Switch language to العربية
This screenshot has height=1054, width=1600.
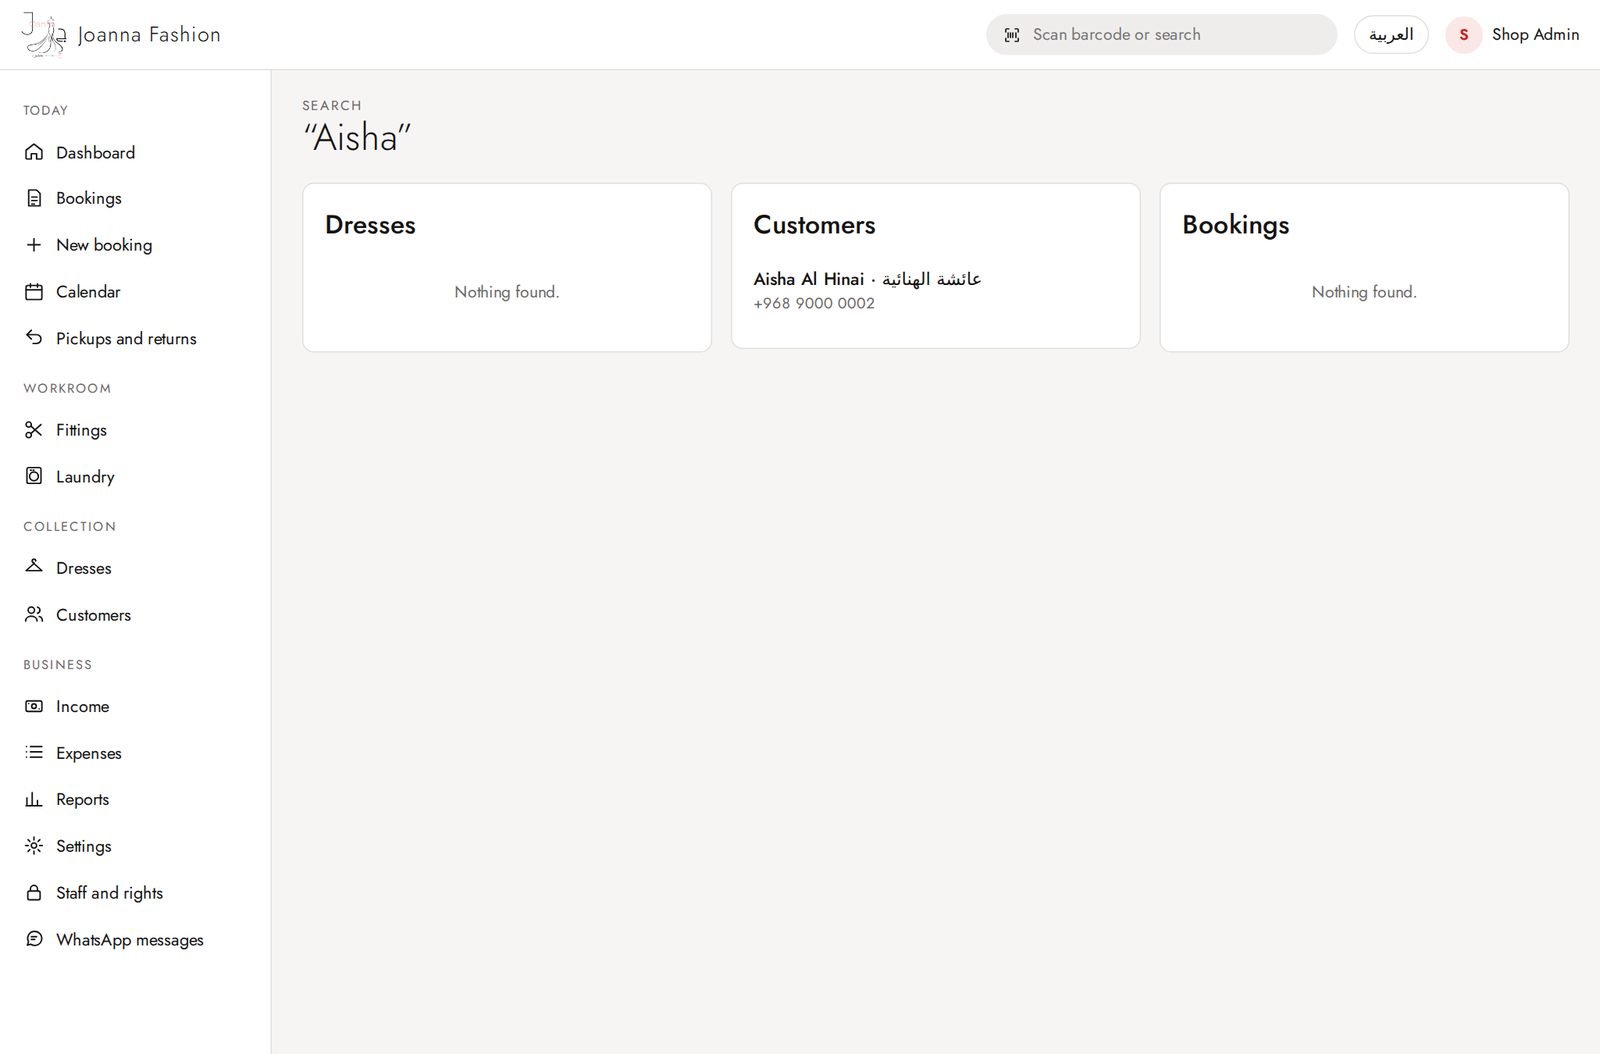pos(1391,35)
